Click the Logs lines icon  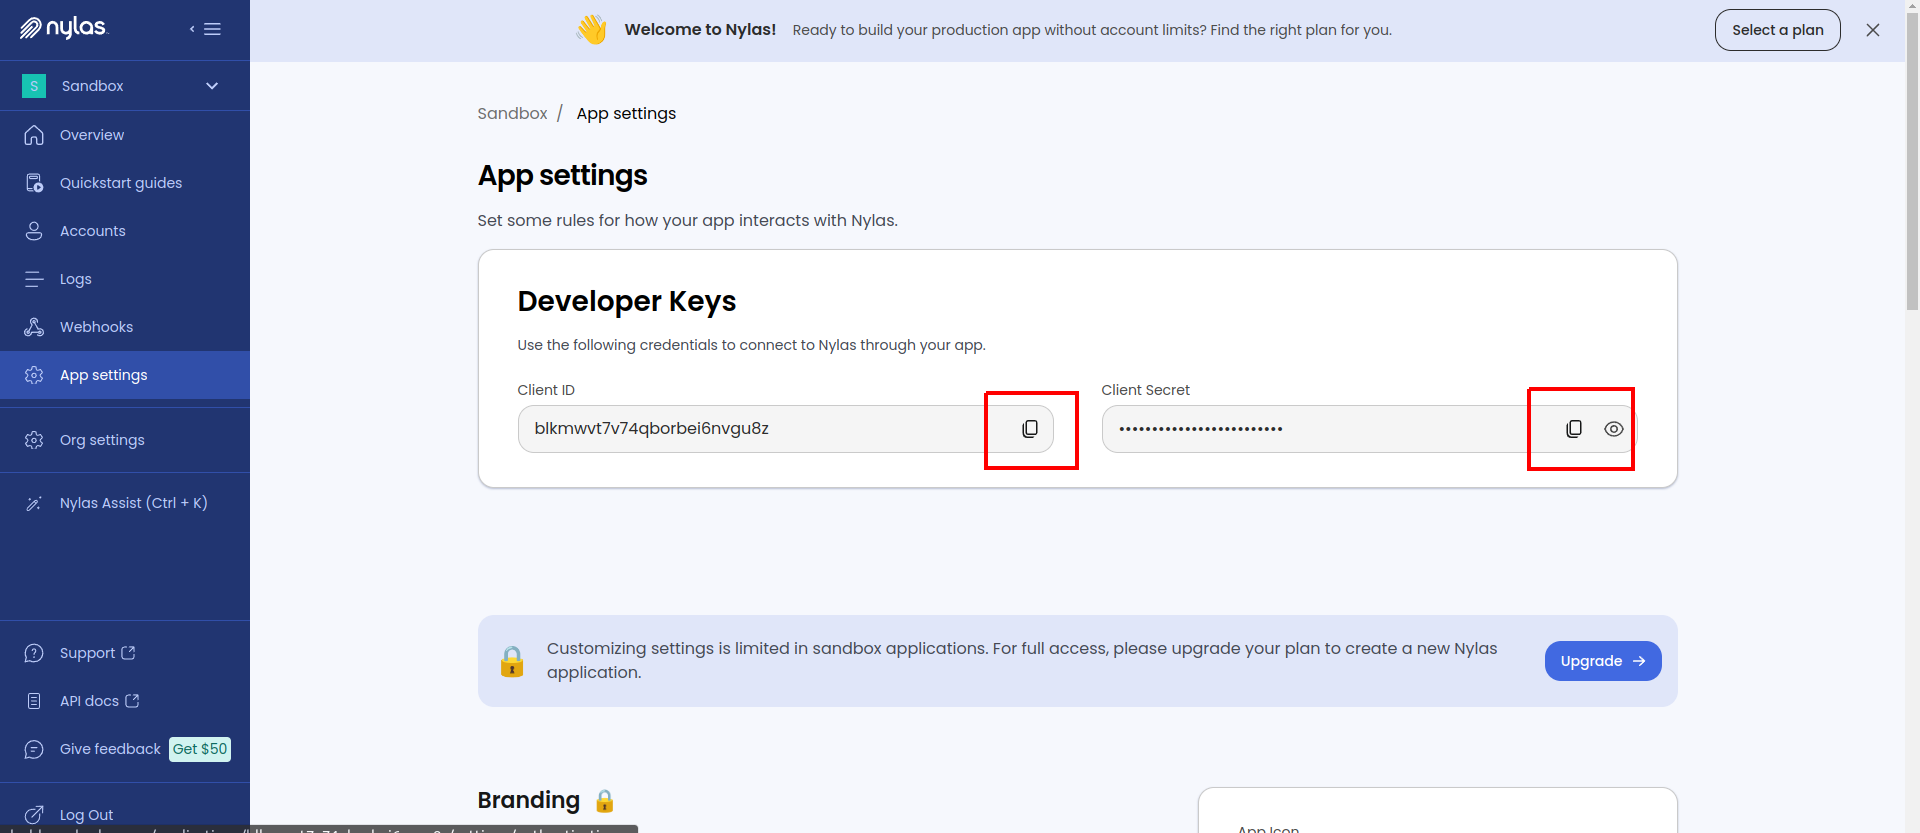[x=34, y=279]
